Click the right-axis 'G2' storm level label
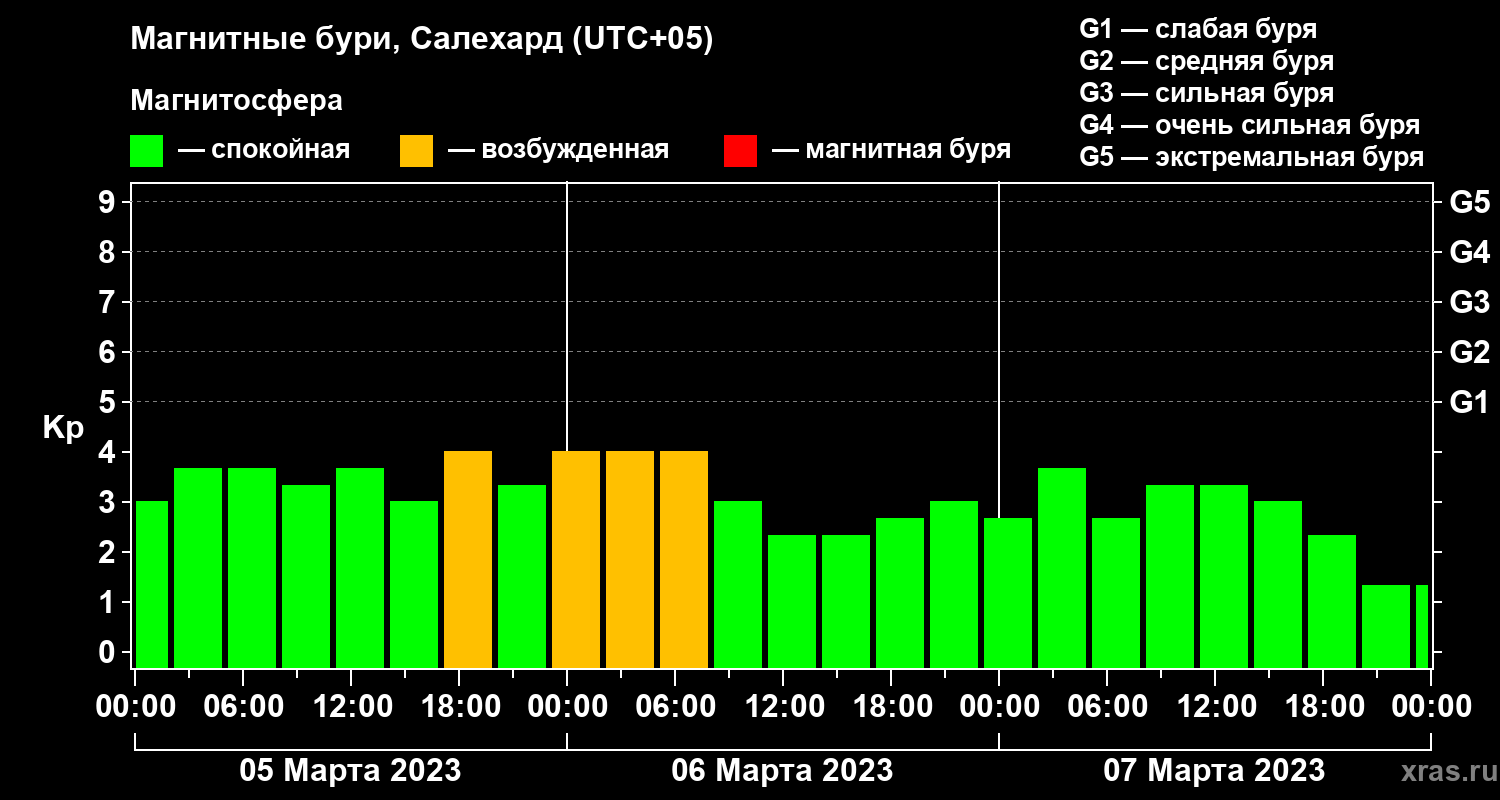 pyautogui.click(x=1469, y=352)
